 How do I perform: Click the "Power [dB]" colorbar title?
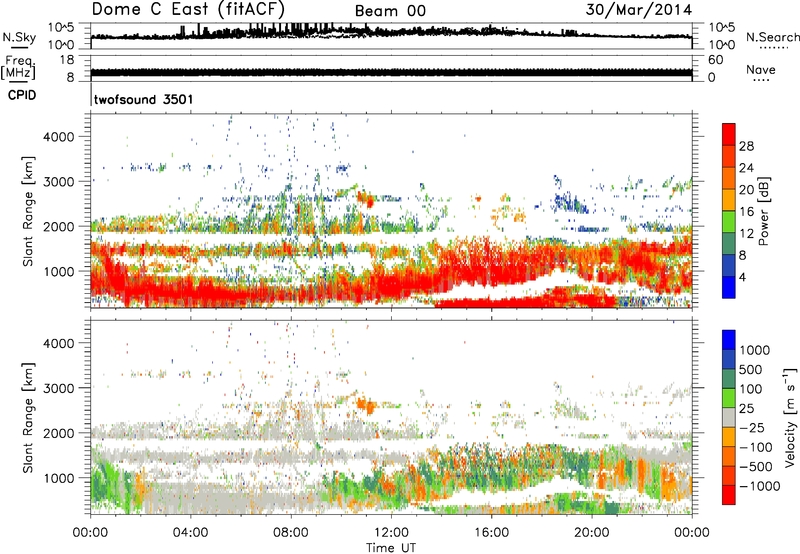[x=764, y=211]
